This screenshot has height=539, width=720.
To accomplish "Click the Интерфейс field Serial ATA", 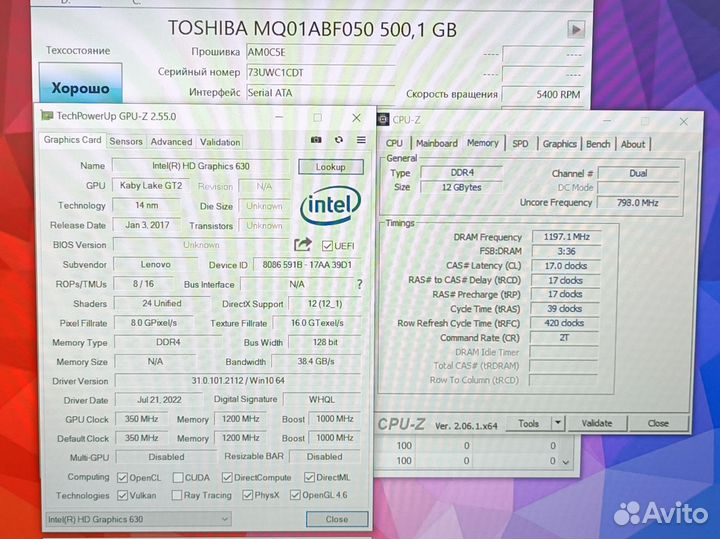I will [321, 93].
